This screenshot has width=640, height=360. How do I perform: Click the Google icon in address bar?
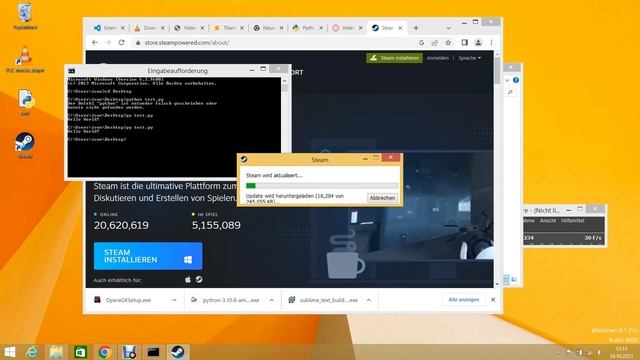coord(421,42)
